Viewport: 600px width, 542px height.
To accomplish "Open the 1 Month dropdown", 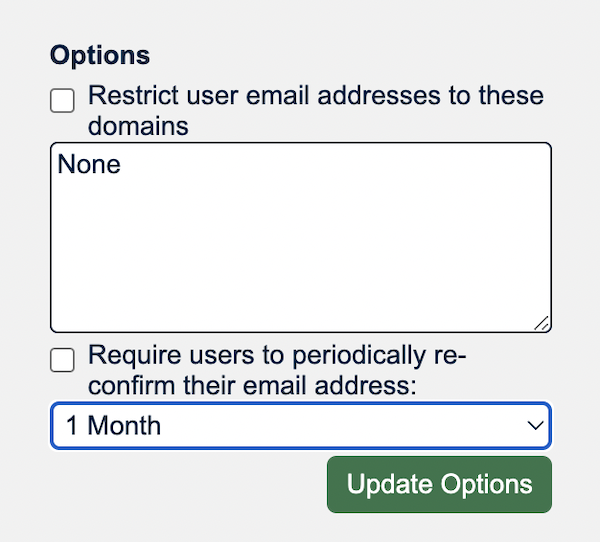I will click(x=301, y=425).
